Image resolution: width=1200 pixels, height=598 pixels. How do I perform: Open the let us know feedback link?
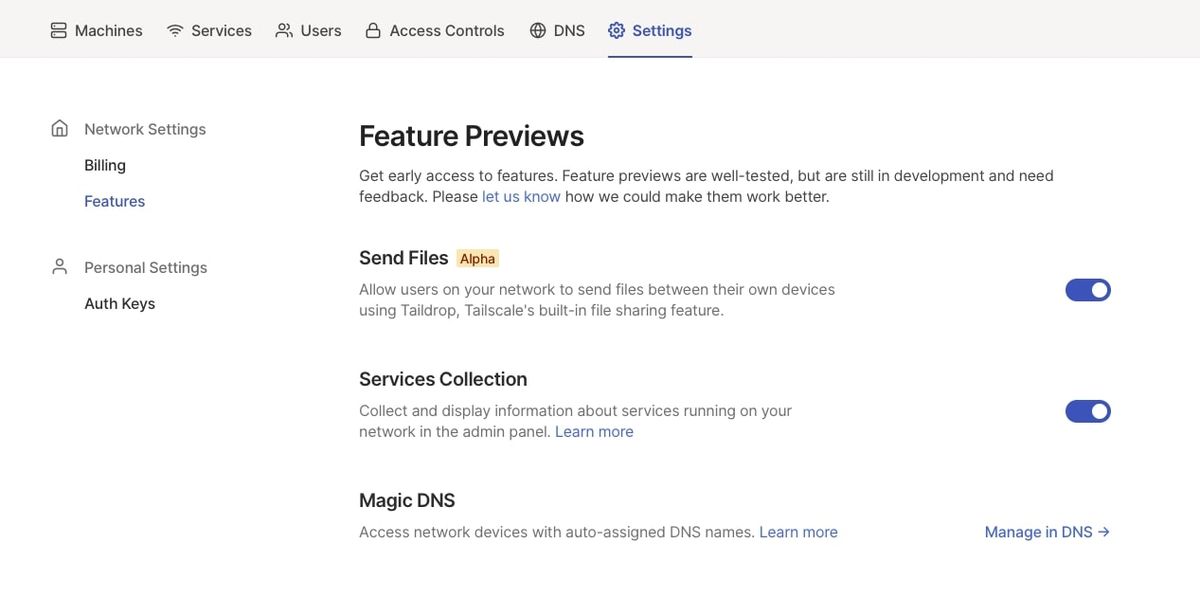[x=520, y=195]
